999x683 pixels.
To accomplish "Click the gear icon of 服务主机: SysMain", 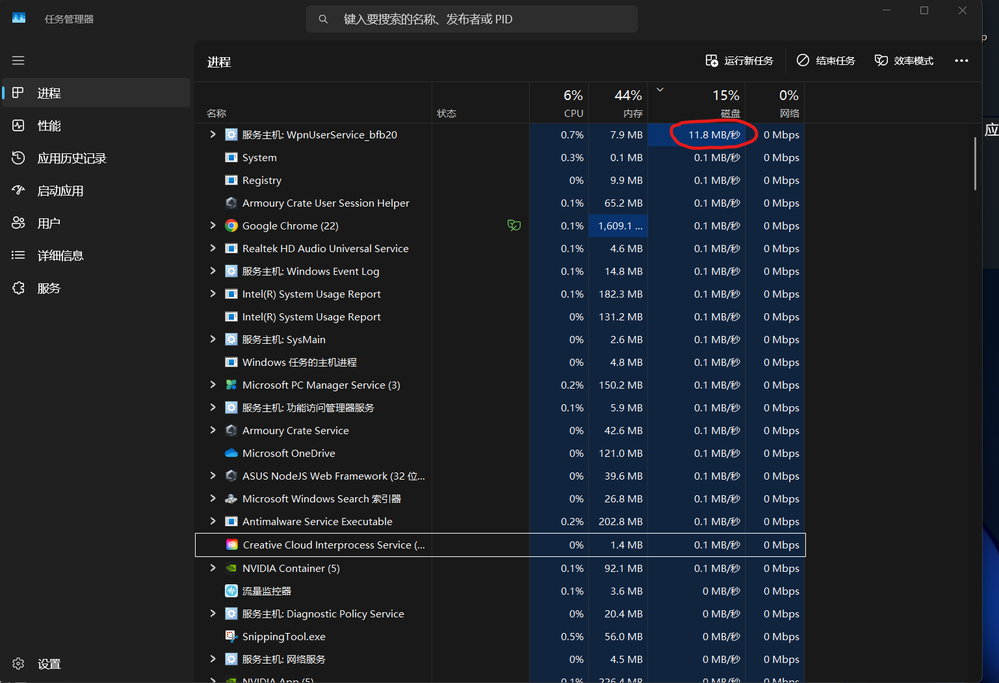I will pyautogui.click(x=231, y=339).
